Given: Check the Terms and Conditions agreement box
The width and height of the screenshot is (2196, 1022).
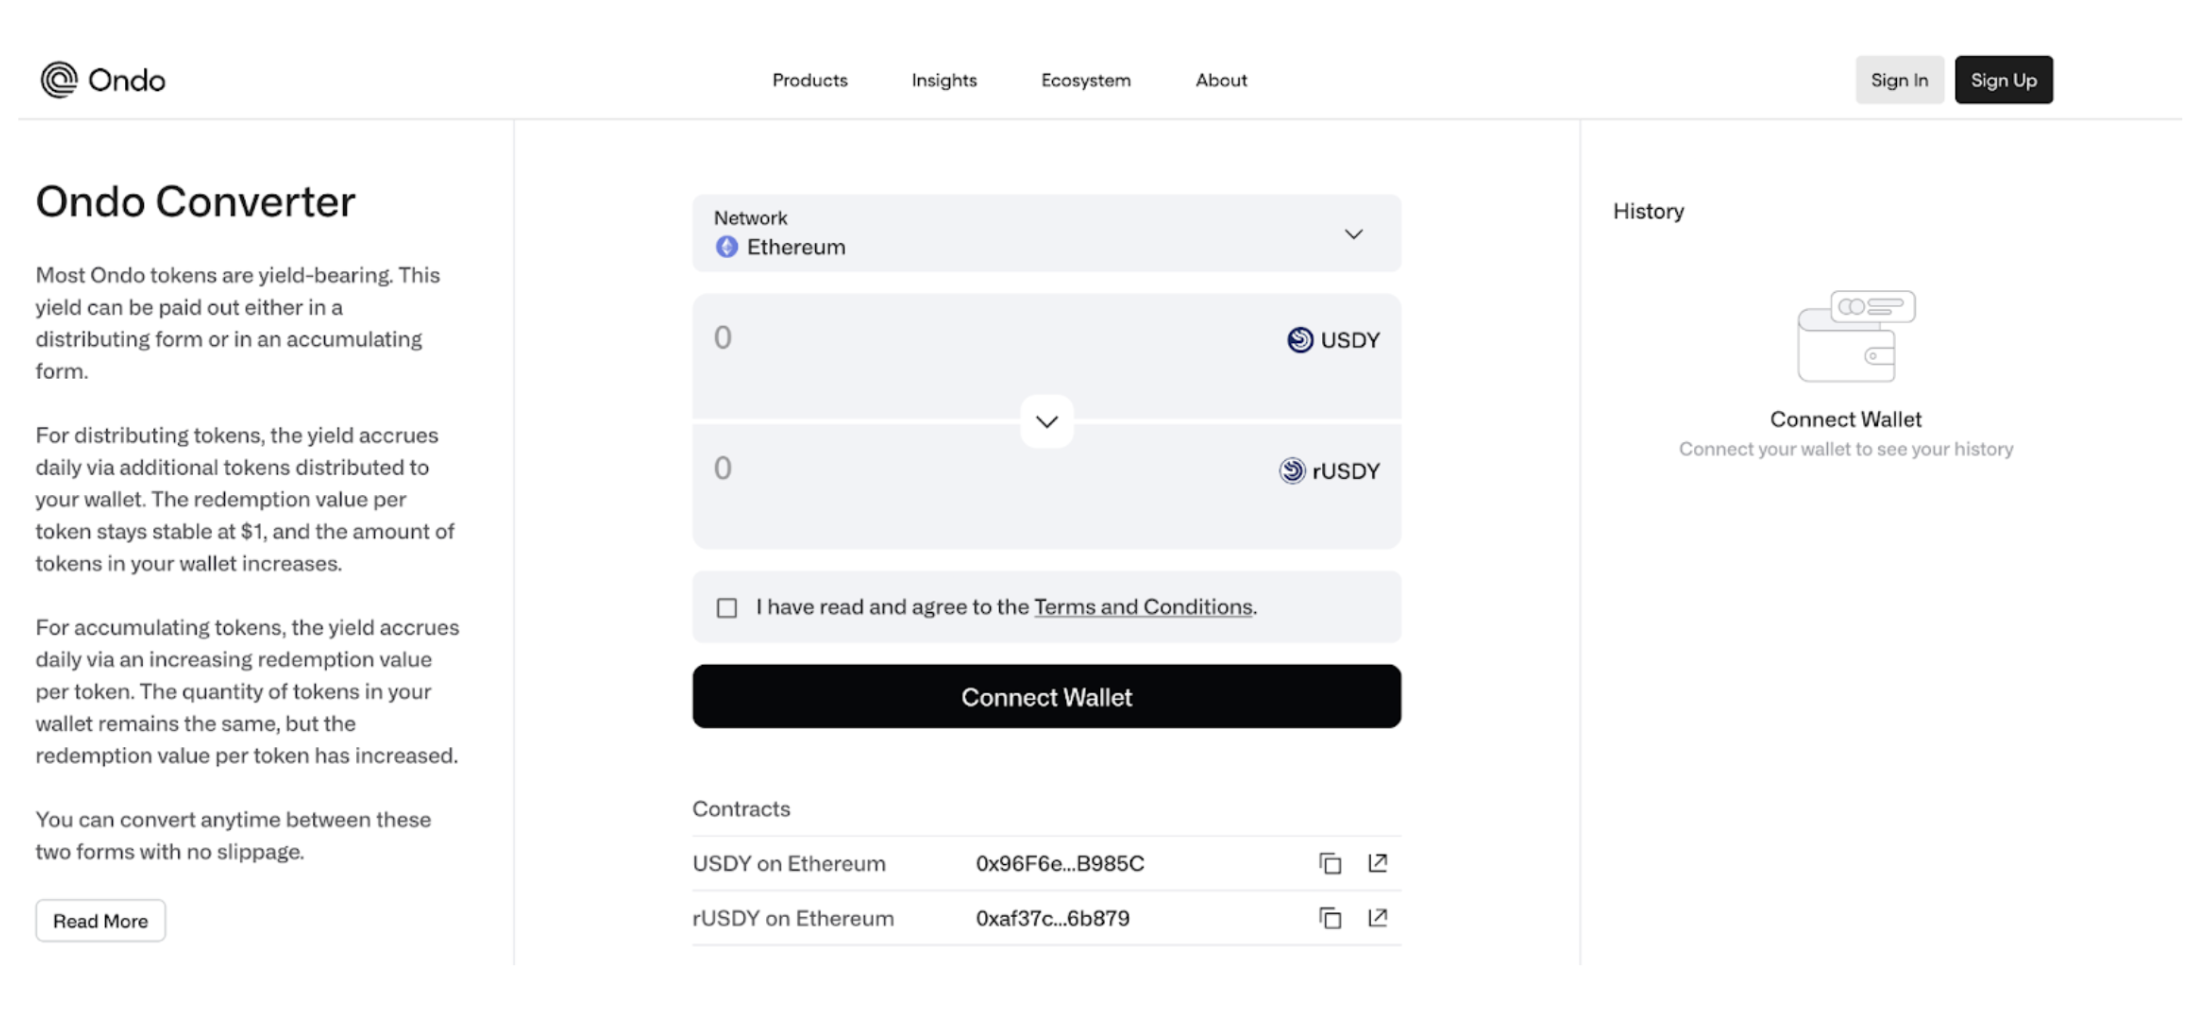Looking at the screenshot, I should click(x=727, y=608).
